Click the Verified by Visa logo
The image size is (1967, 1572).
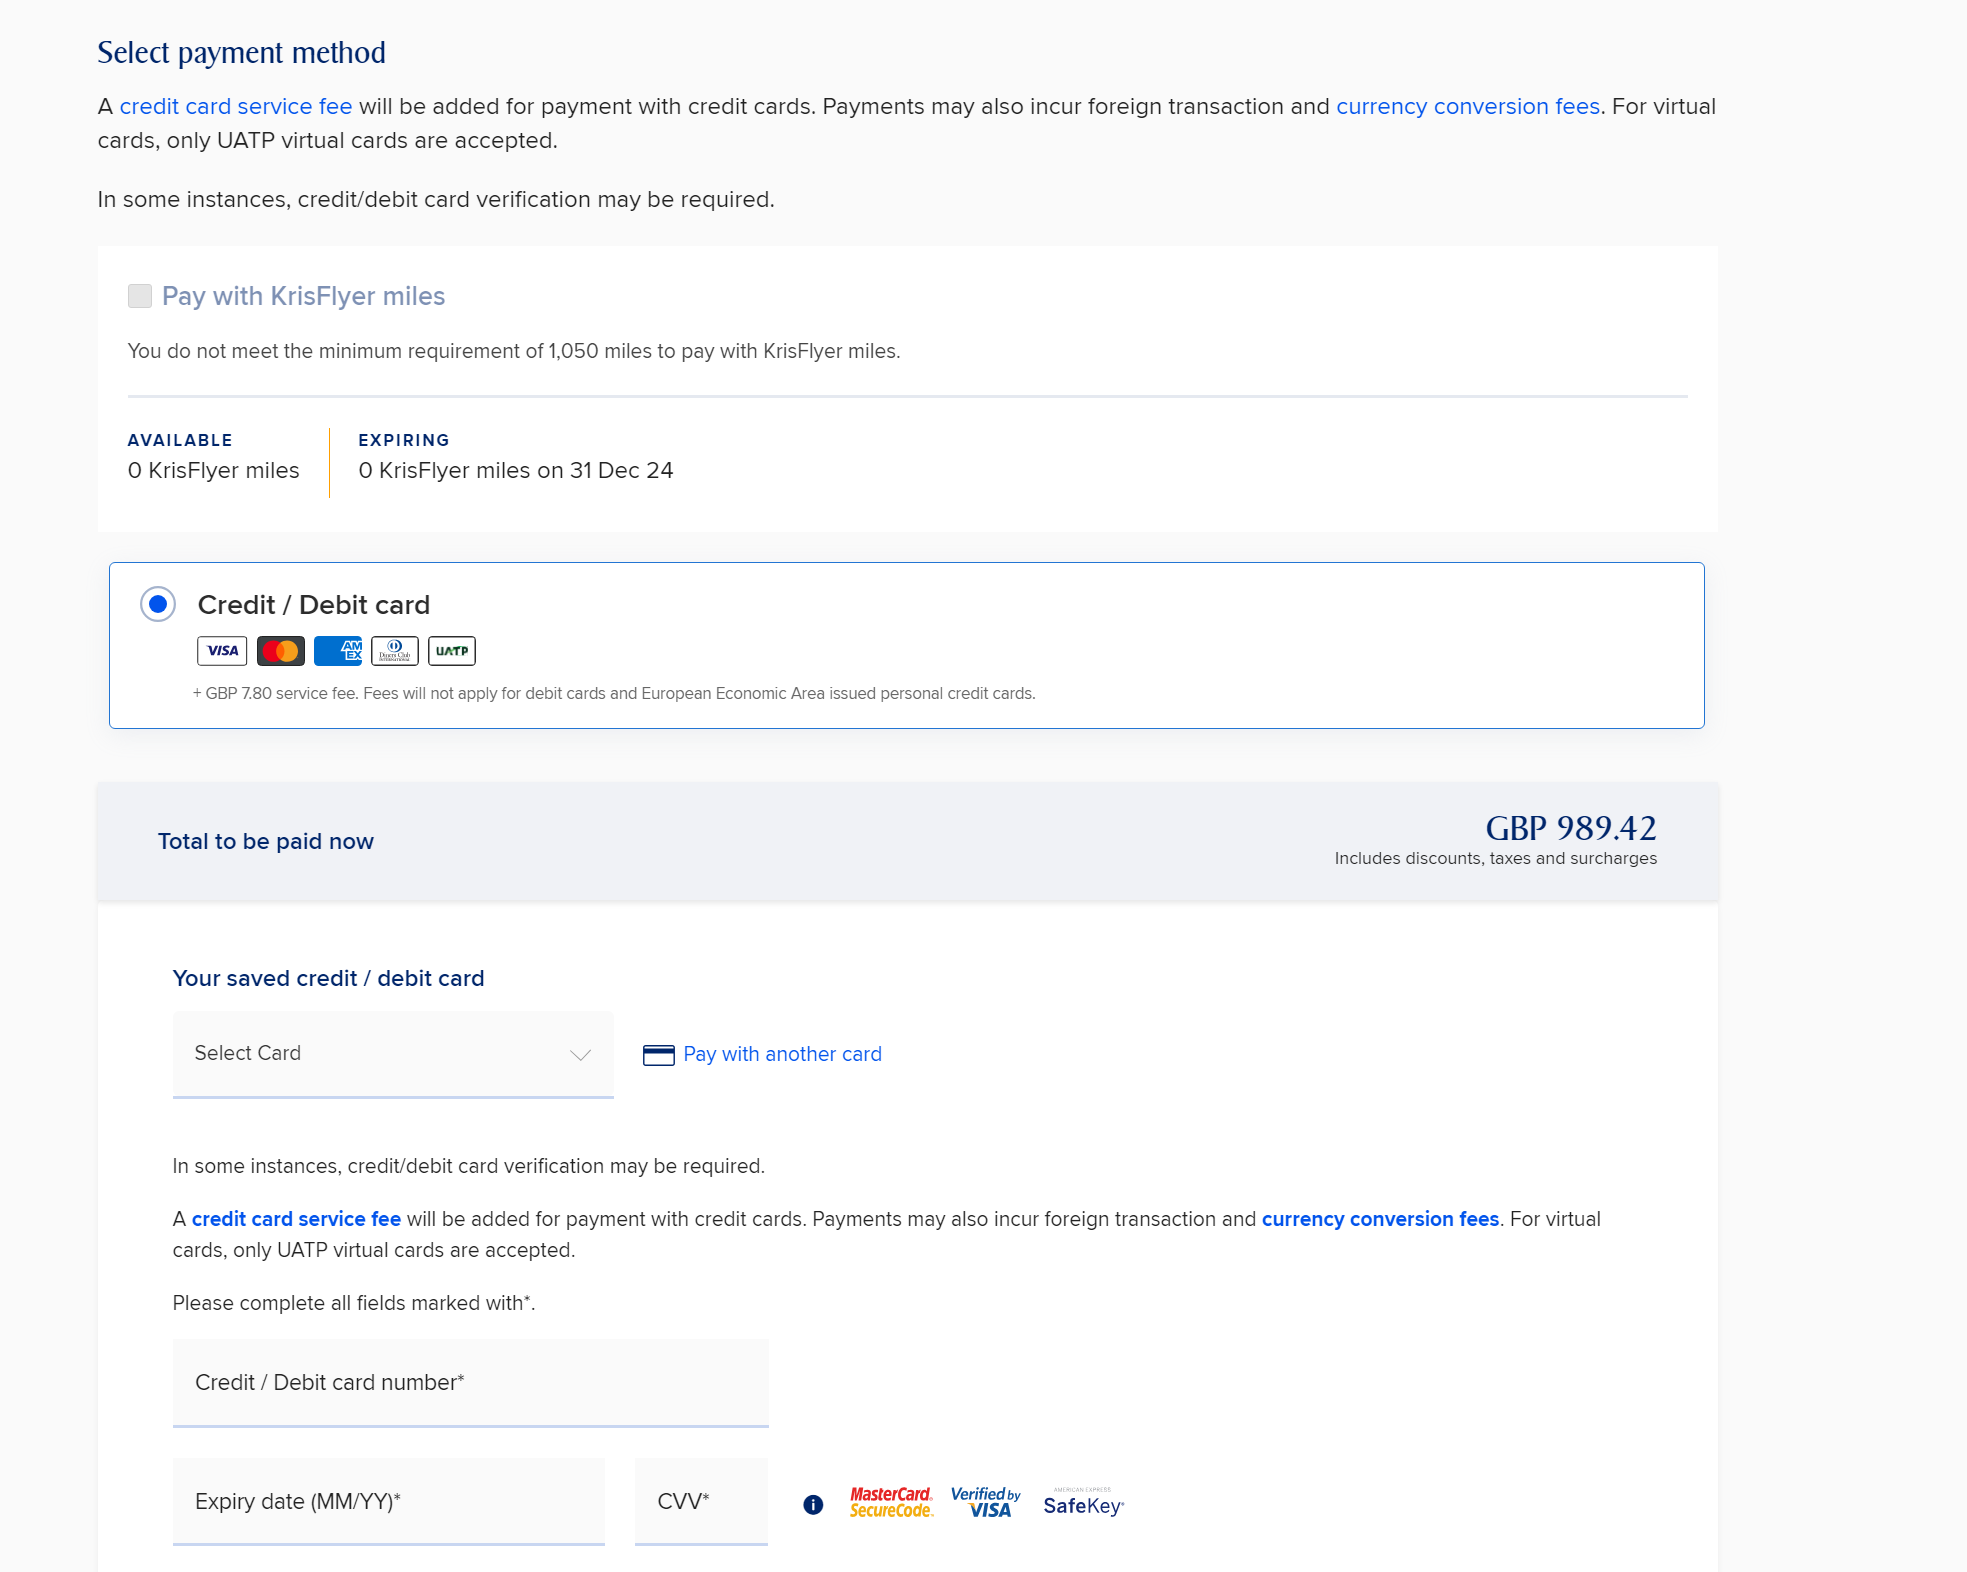985,1502
